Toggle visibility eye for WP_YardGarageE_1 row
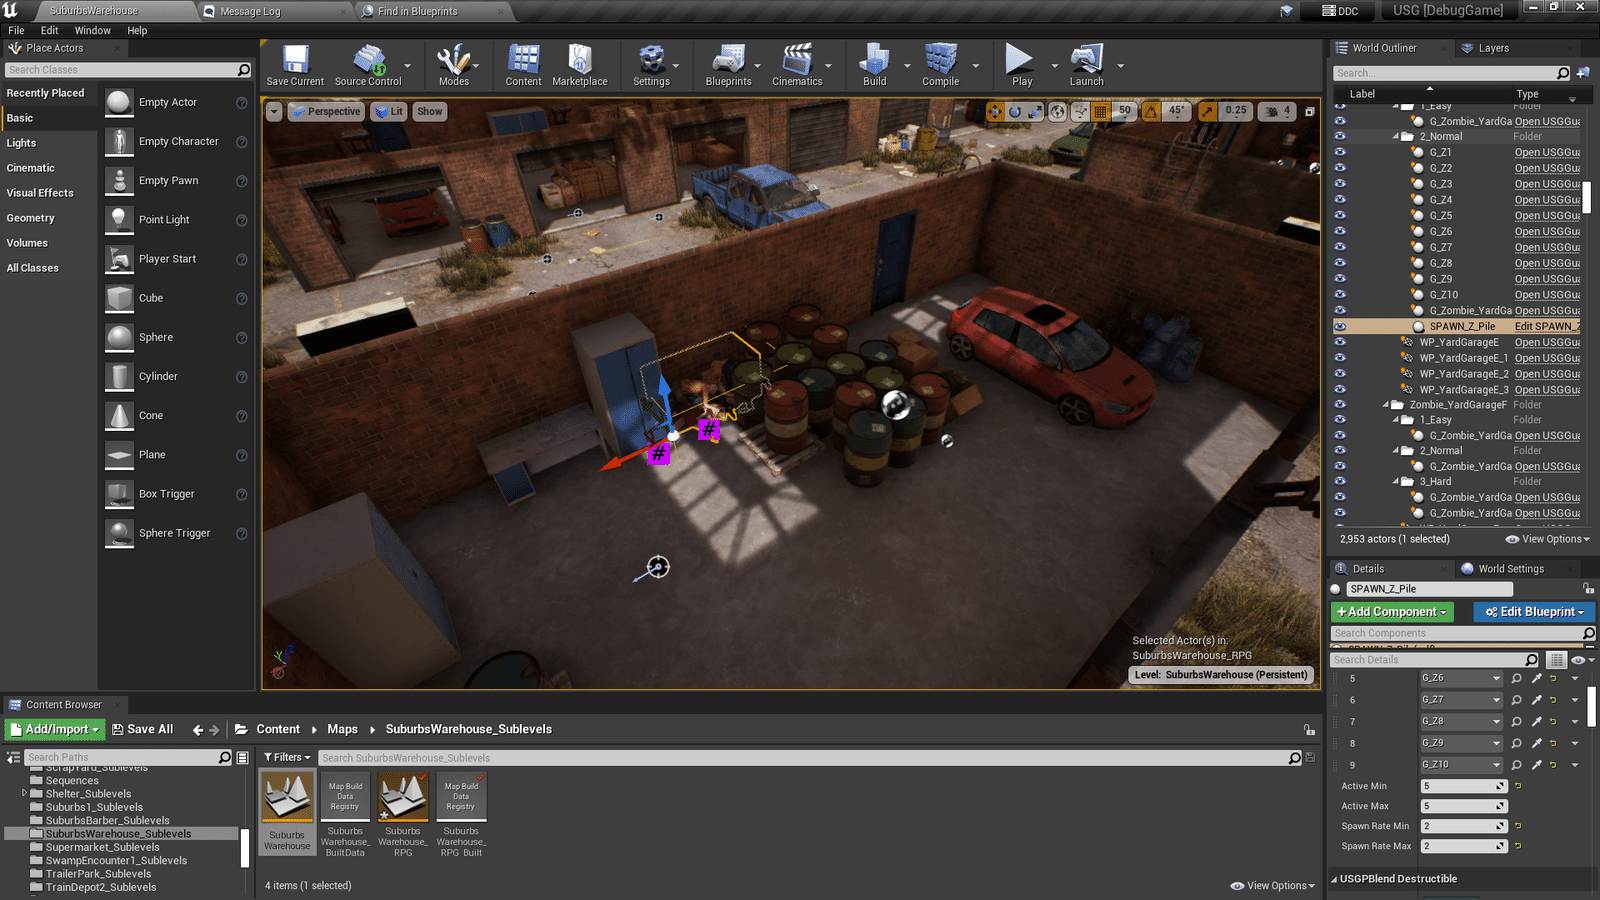1600x900 pixels. tap(1340, 358)
